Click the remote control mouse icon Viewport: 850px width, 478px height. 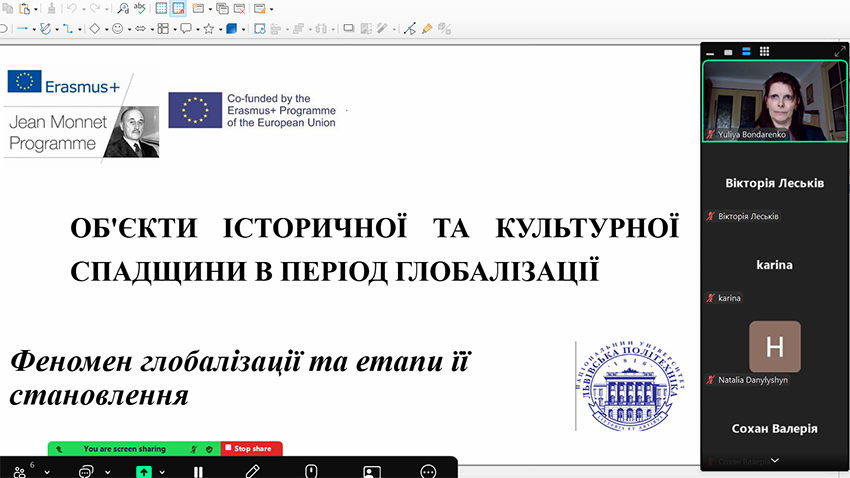point(311,470)
